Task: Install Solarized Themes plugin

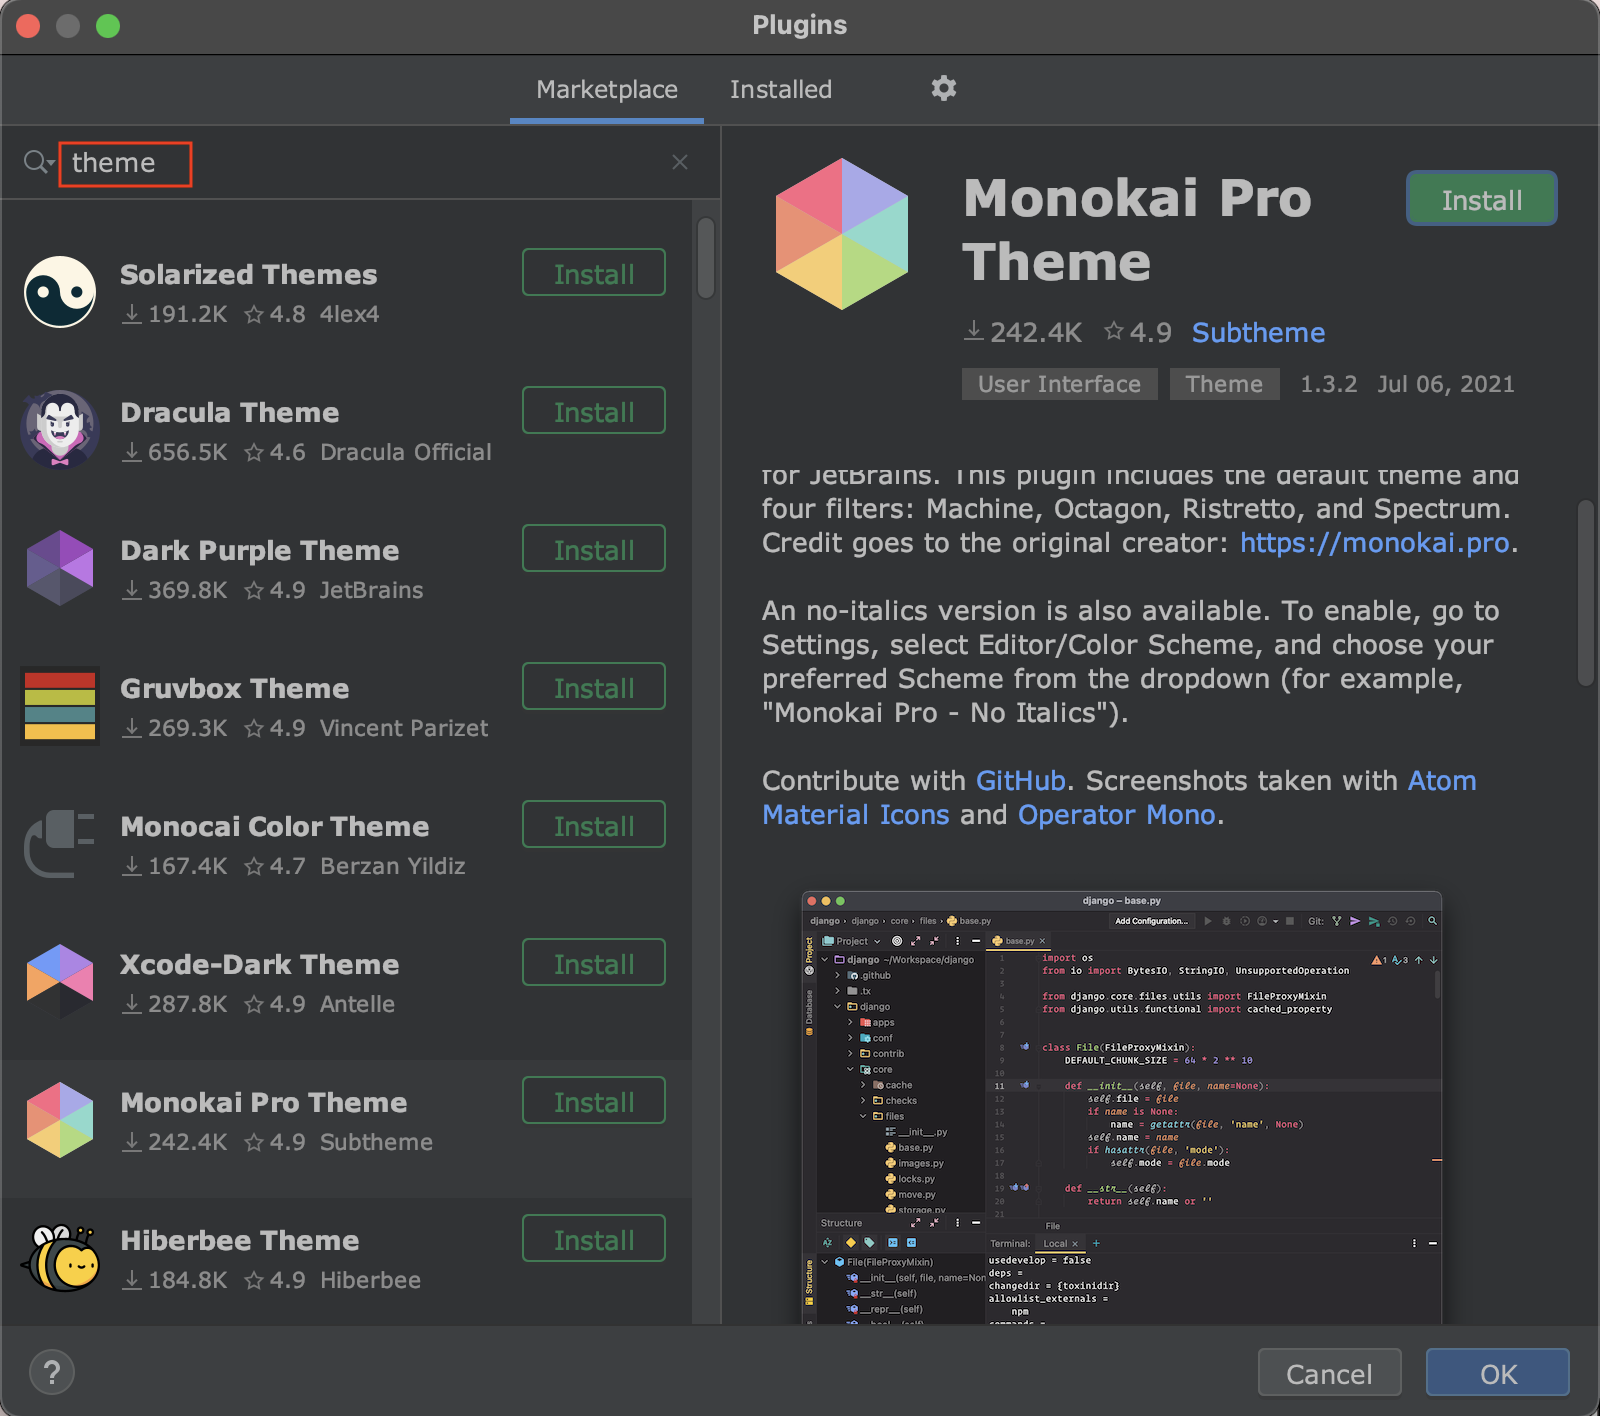Action: (x=594, y=273)
